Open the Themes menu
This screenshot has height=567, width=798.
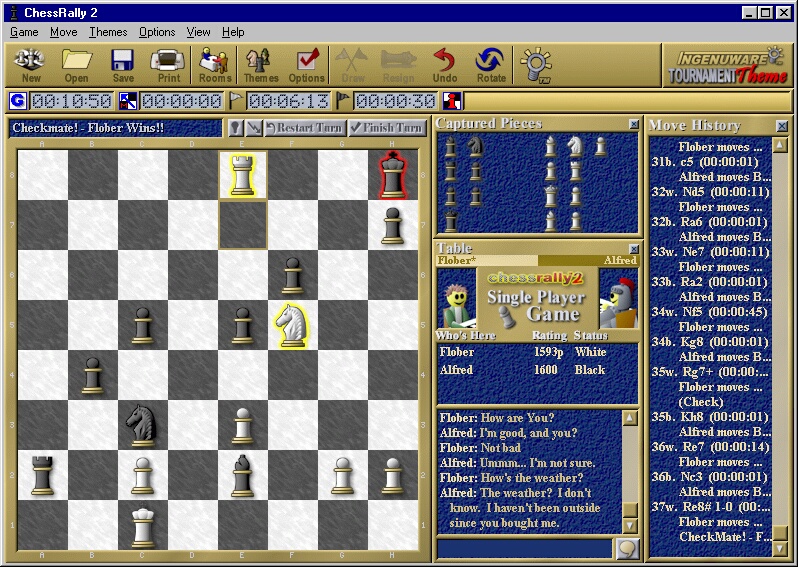(108, 32)
